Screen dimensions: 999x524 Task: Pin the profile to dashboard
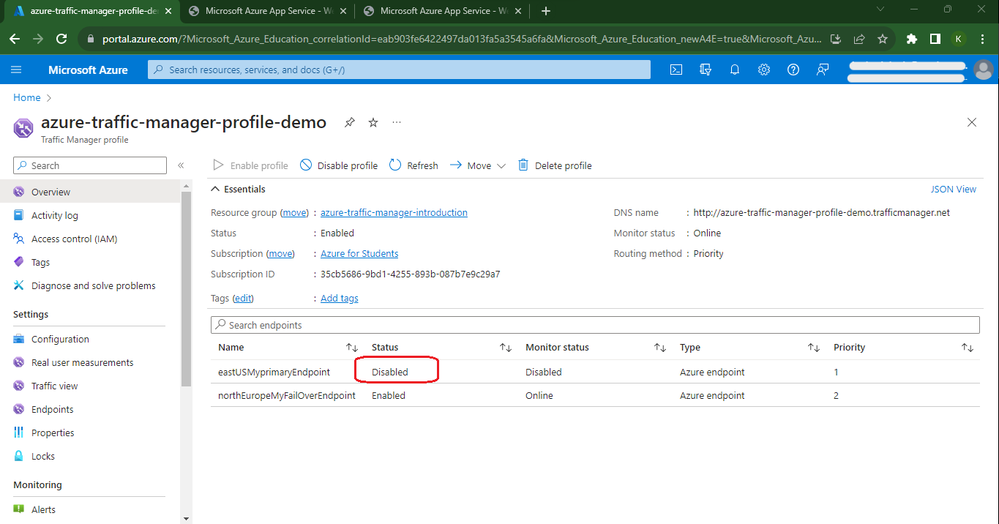pos(350,122)
